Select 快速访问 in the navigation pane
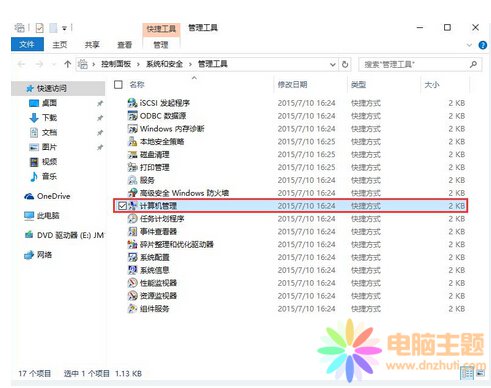 [x=58, y=88]
